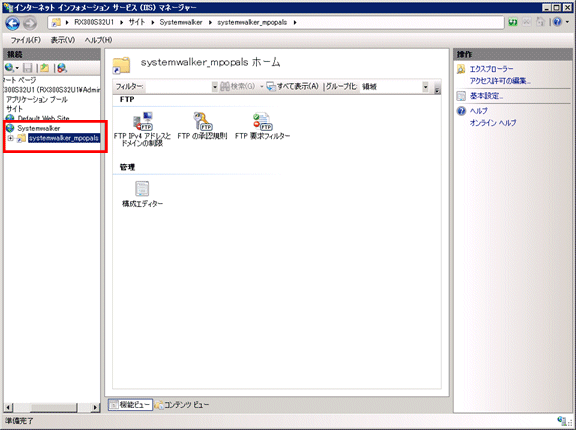Open the 表示(V) menu

[x=63, y=40]
